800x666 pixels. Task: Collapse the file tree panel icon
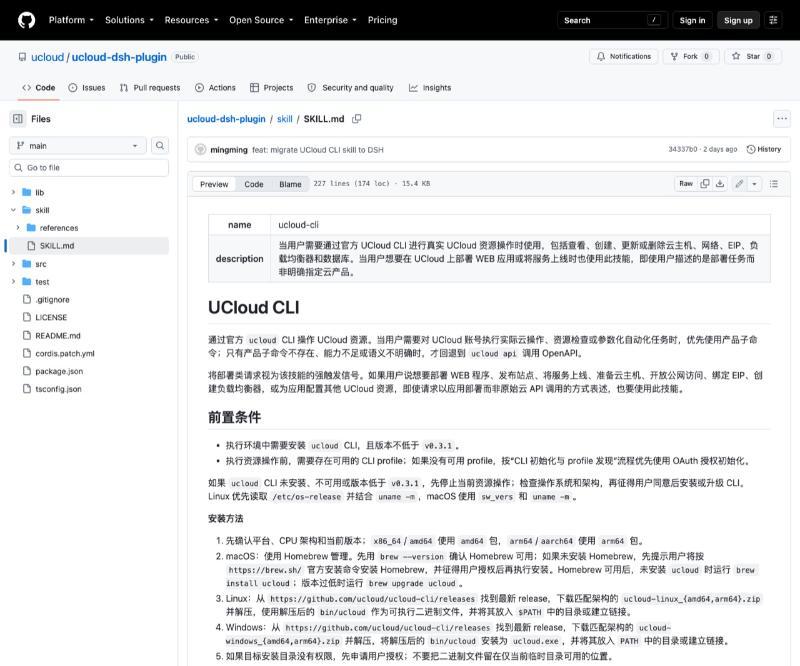18,118
